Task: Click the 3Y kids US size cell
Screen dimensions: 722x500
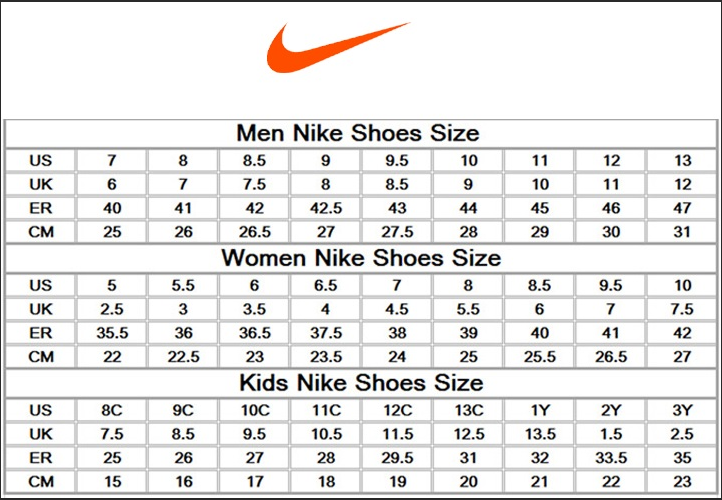Action: [682, 410]
